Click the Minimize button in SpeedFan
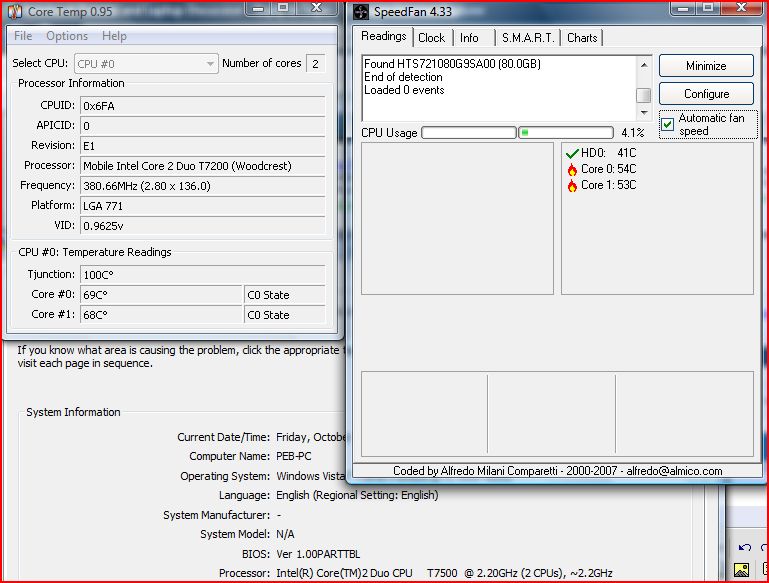This screenshot has width=769, height=583. point(706,66)
